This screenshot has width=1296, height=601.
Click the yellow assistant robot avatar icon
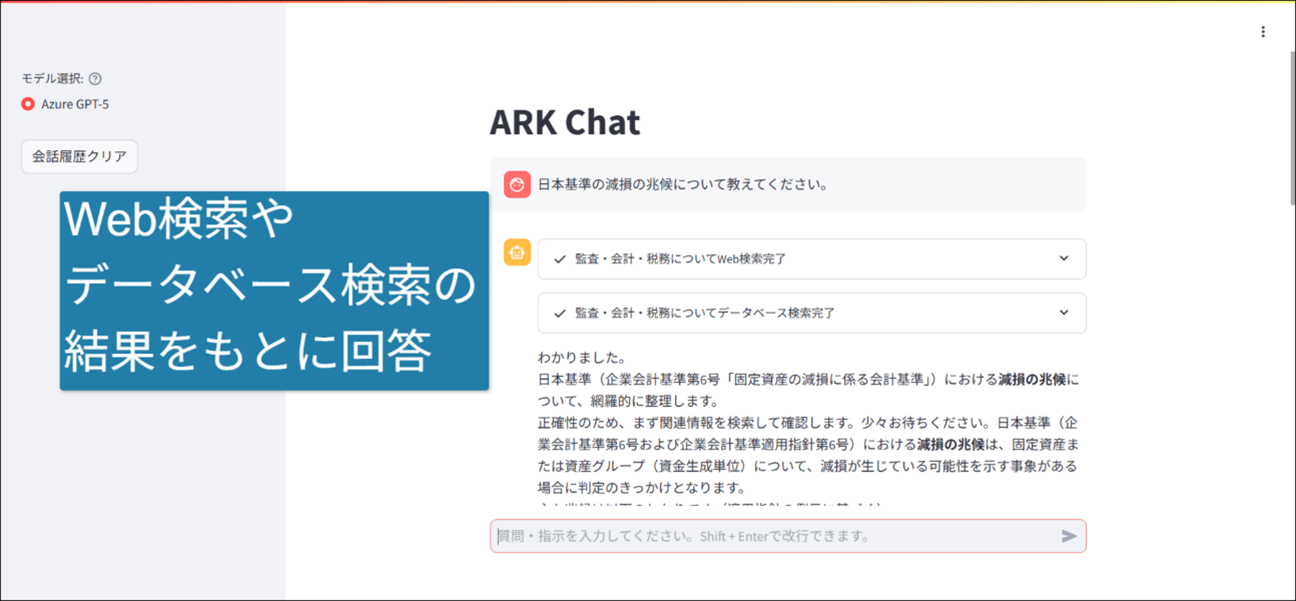pyautogui.click(x=517, y=253)
